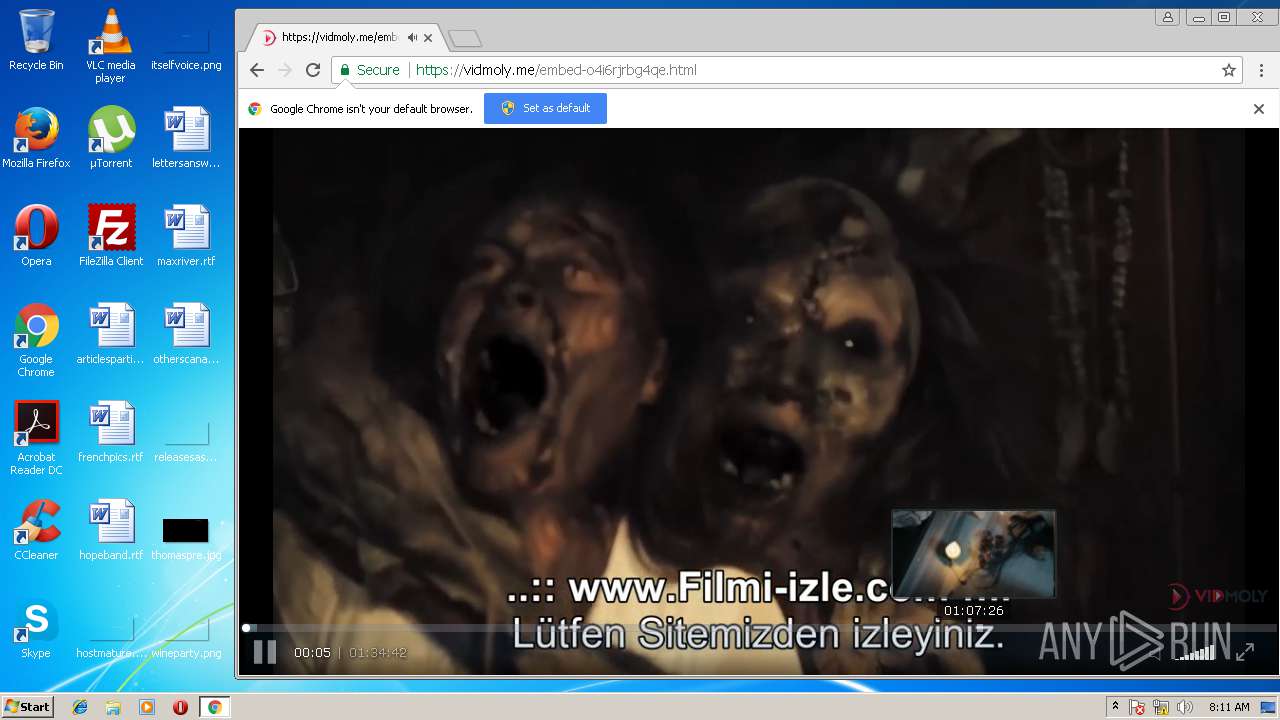Seek on the video progress bar
This screenshot has height=720, width=1280.
click(760, 628)
